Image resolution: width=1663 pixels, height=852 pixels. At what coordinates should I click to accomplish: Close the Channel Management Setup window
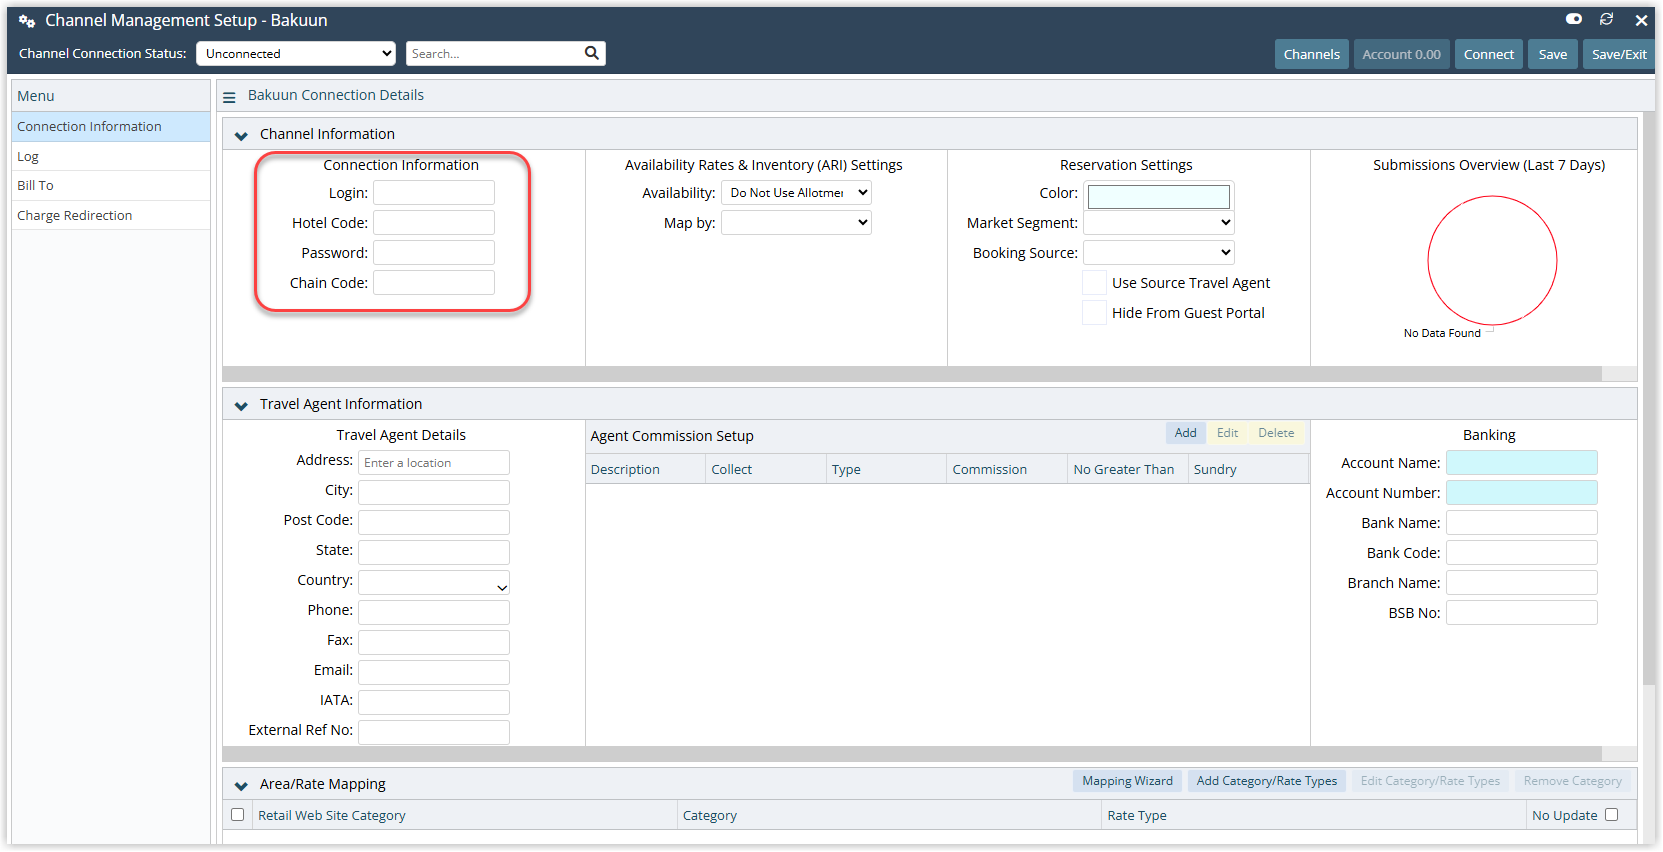(1641, 20)
